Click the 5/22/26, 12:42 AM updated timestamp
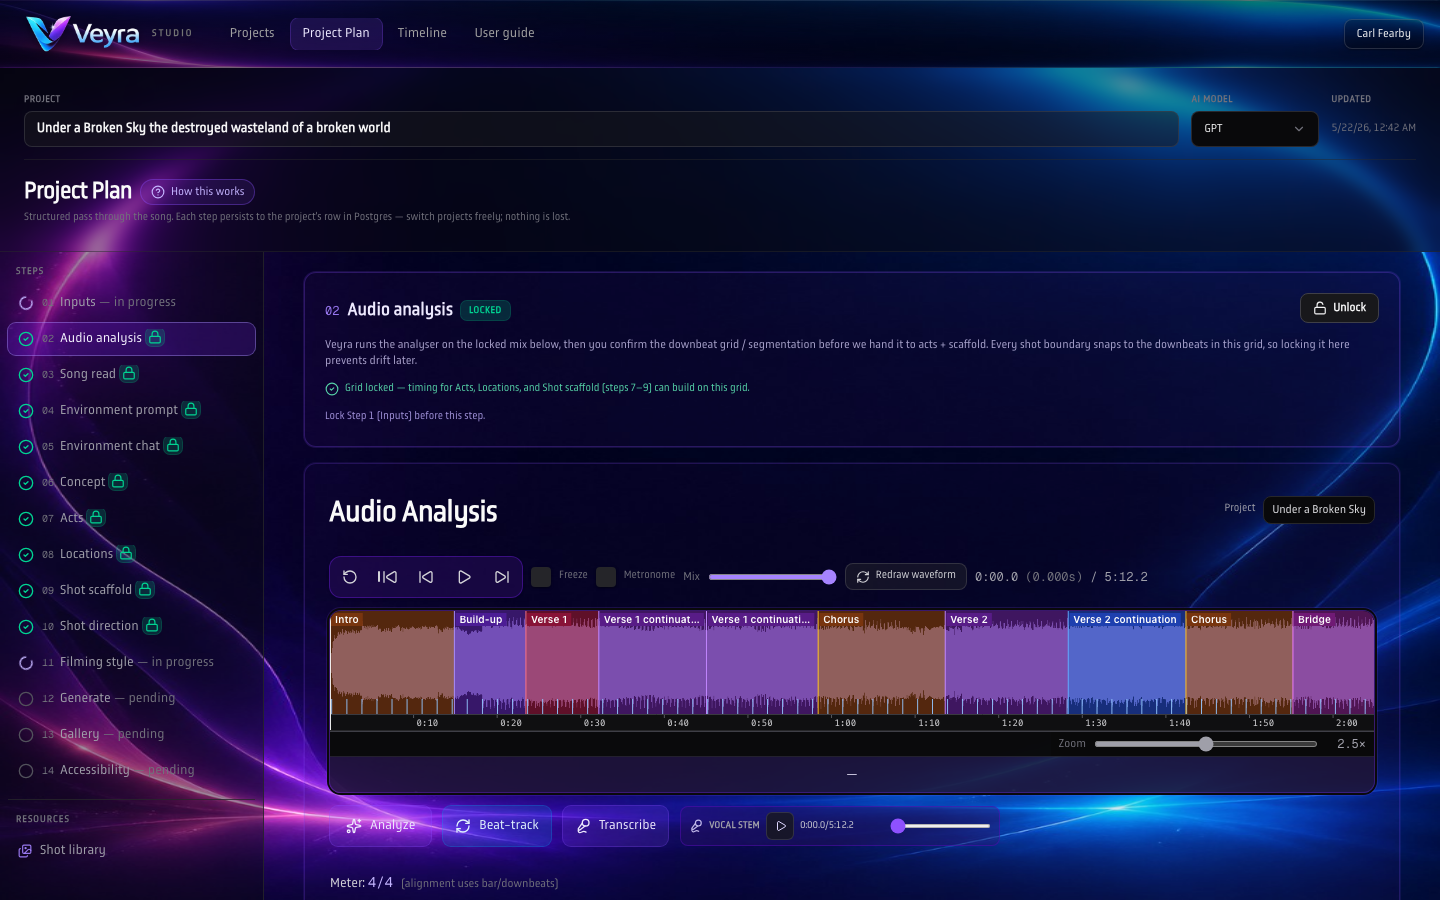 (1373, 128)
